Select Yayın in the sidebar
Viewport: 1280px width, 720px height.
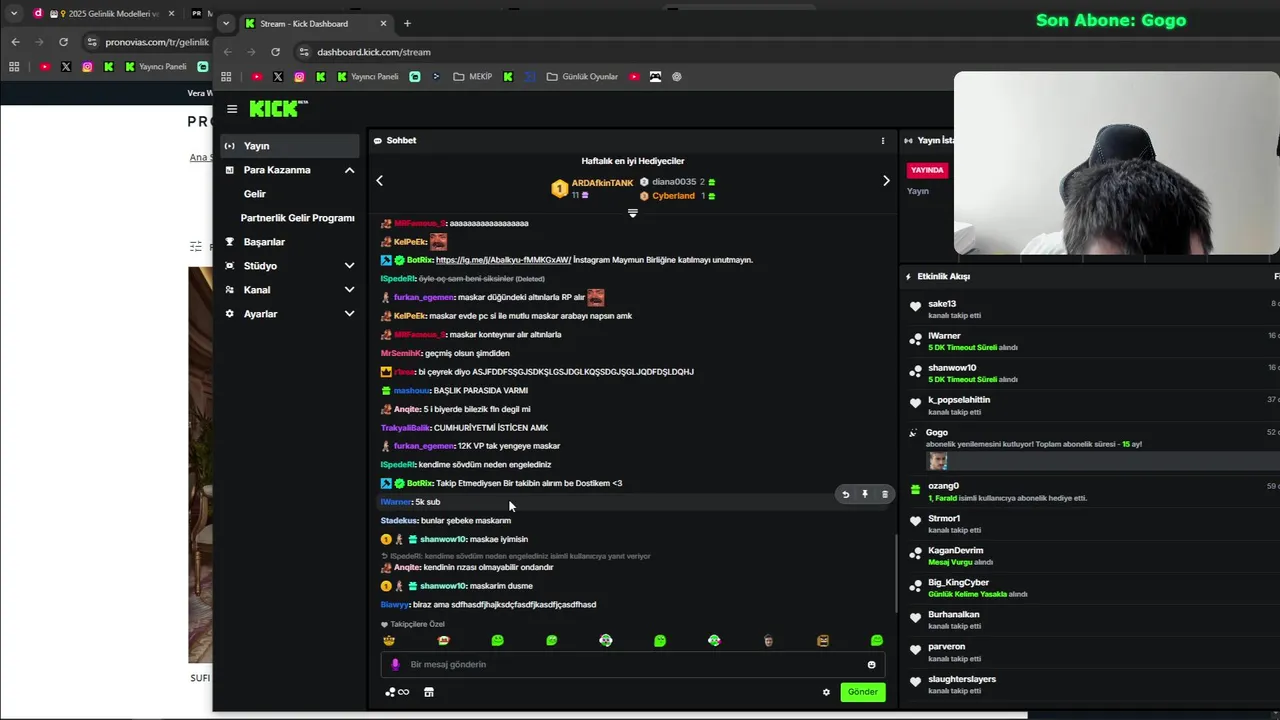click(x=290, y=146)
